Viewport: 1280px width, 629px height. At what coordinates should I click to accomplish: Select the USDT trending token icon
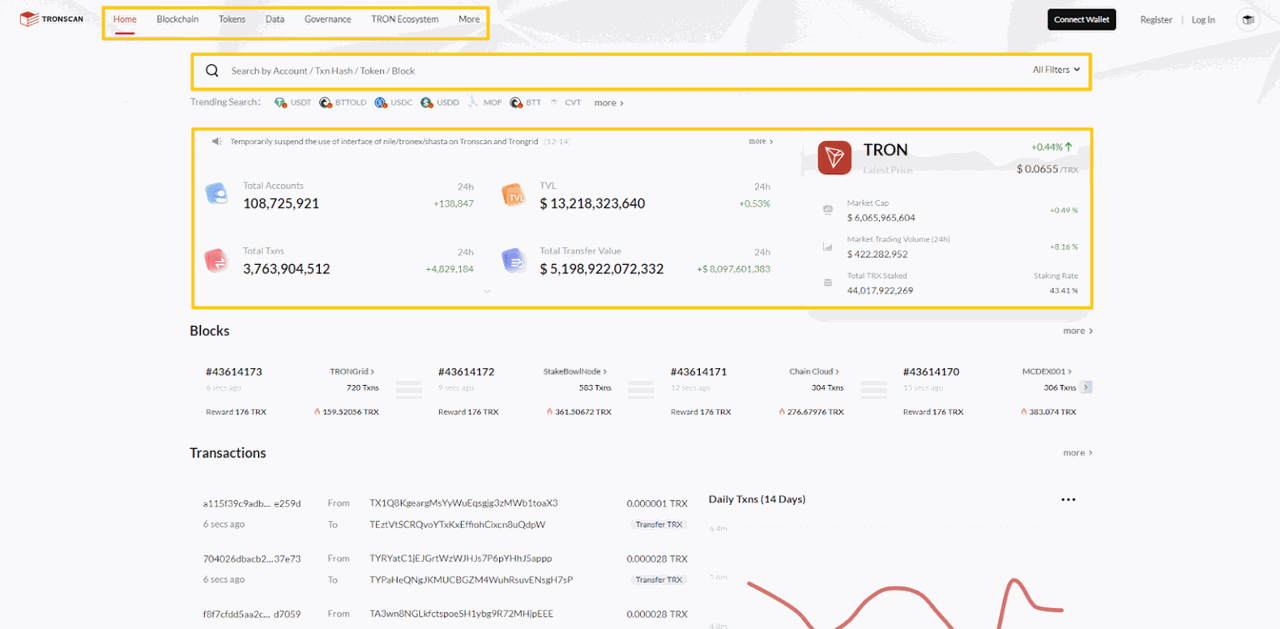(281, 102)
